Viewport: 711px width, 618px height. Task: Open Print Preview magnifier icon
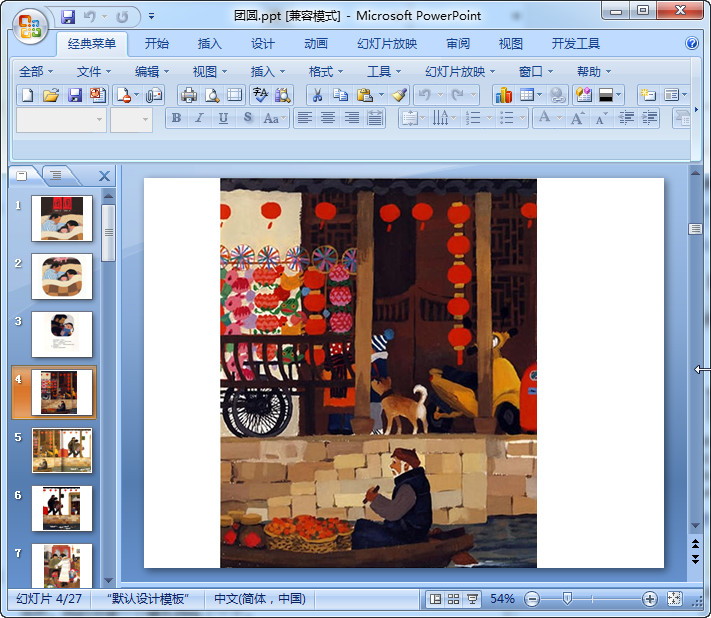212,95
